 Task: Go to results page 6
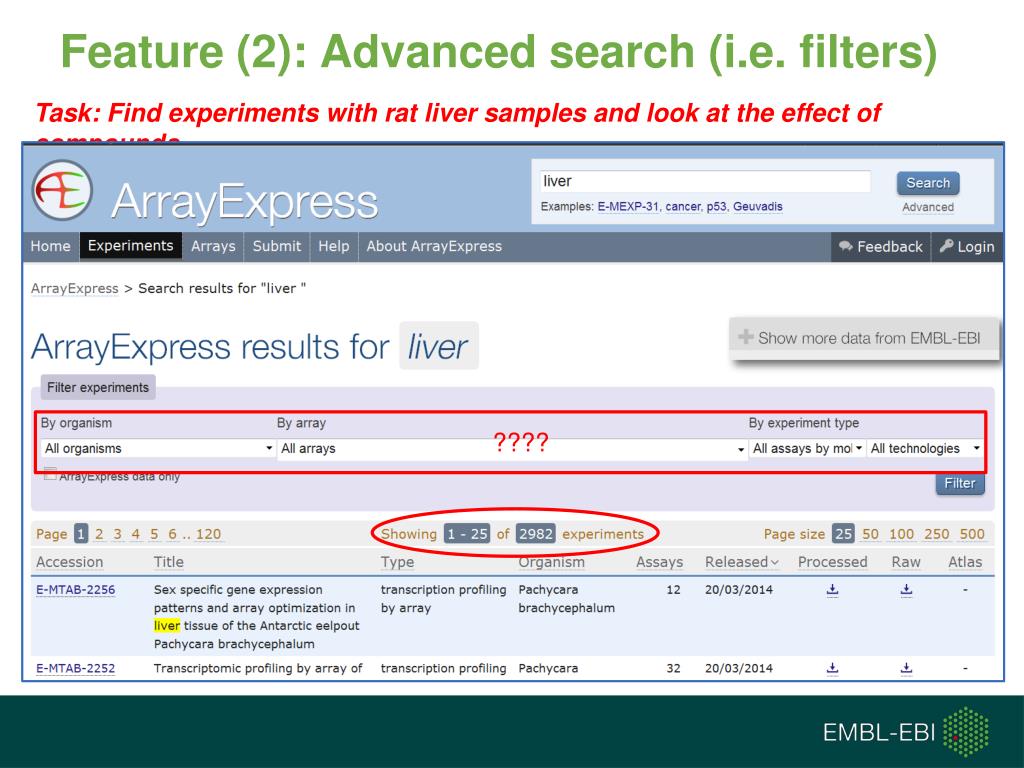172,534
